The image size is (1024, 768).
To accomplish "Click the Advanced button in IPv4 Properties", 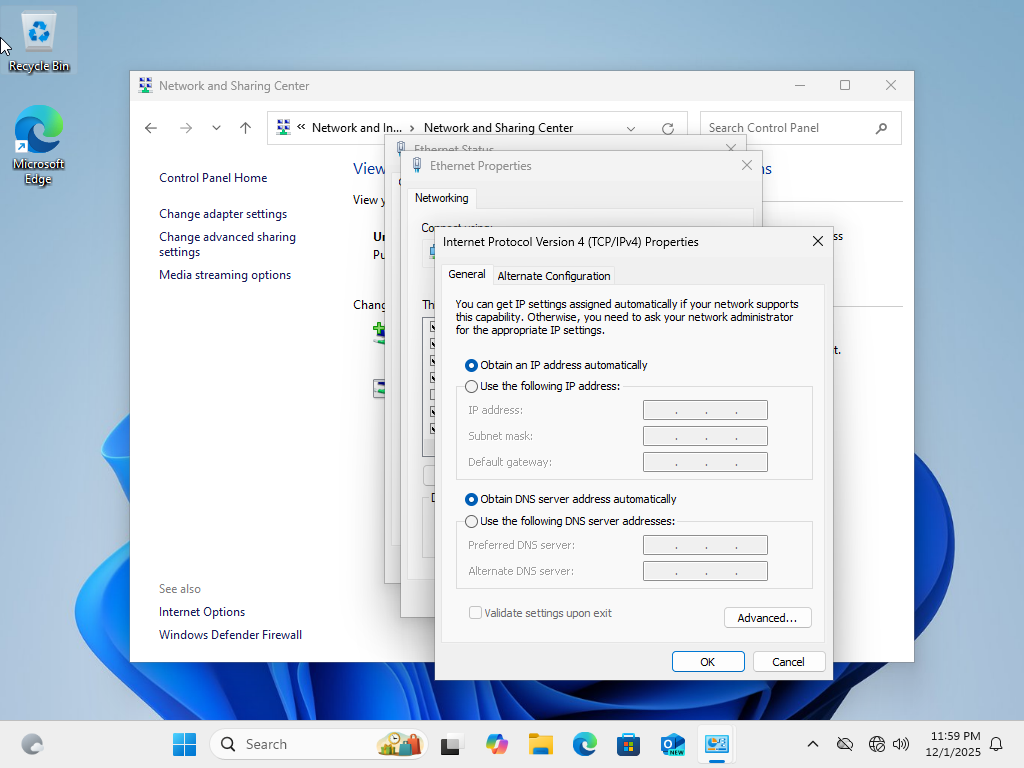I will click(x=767, y=617).
